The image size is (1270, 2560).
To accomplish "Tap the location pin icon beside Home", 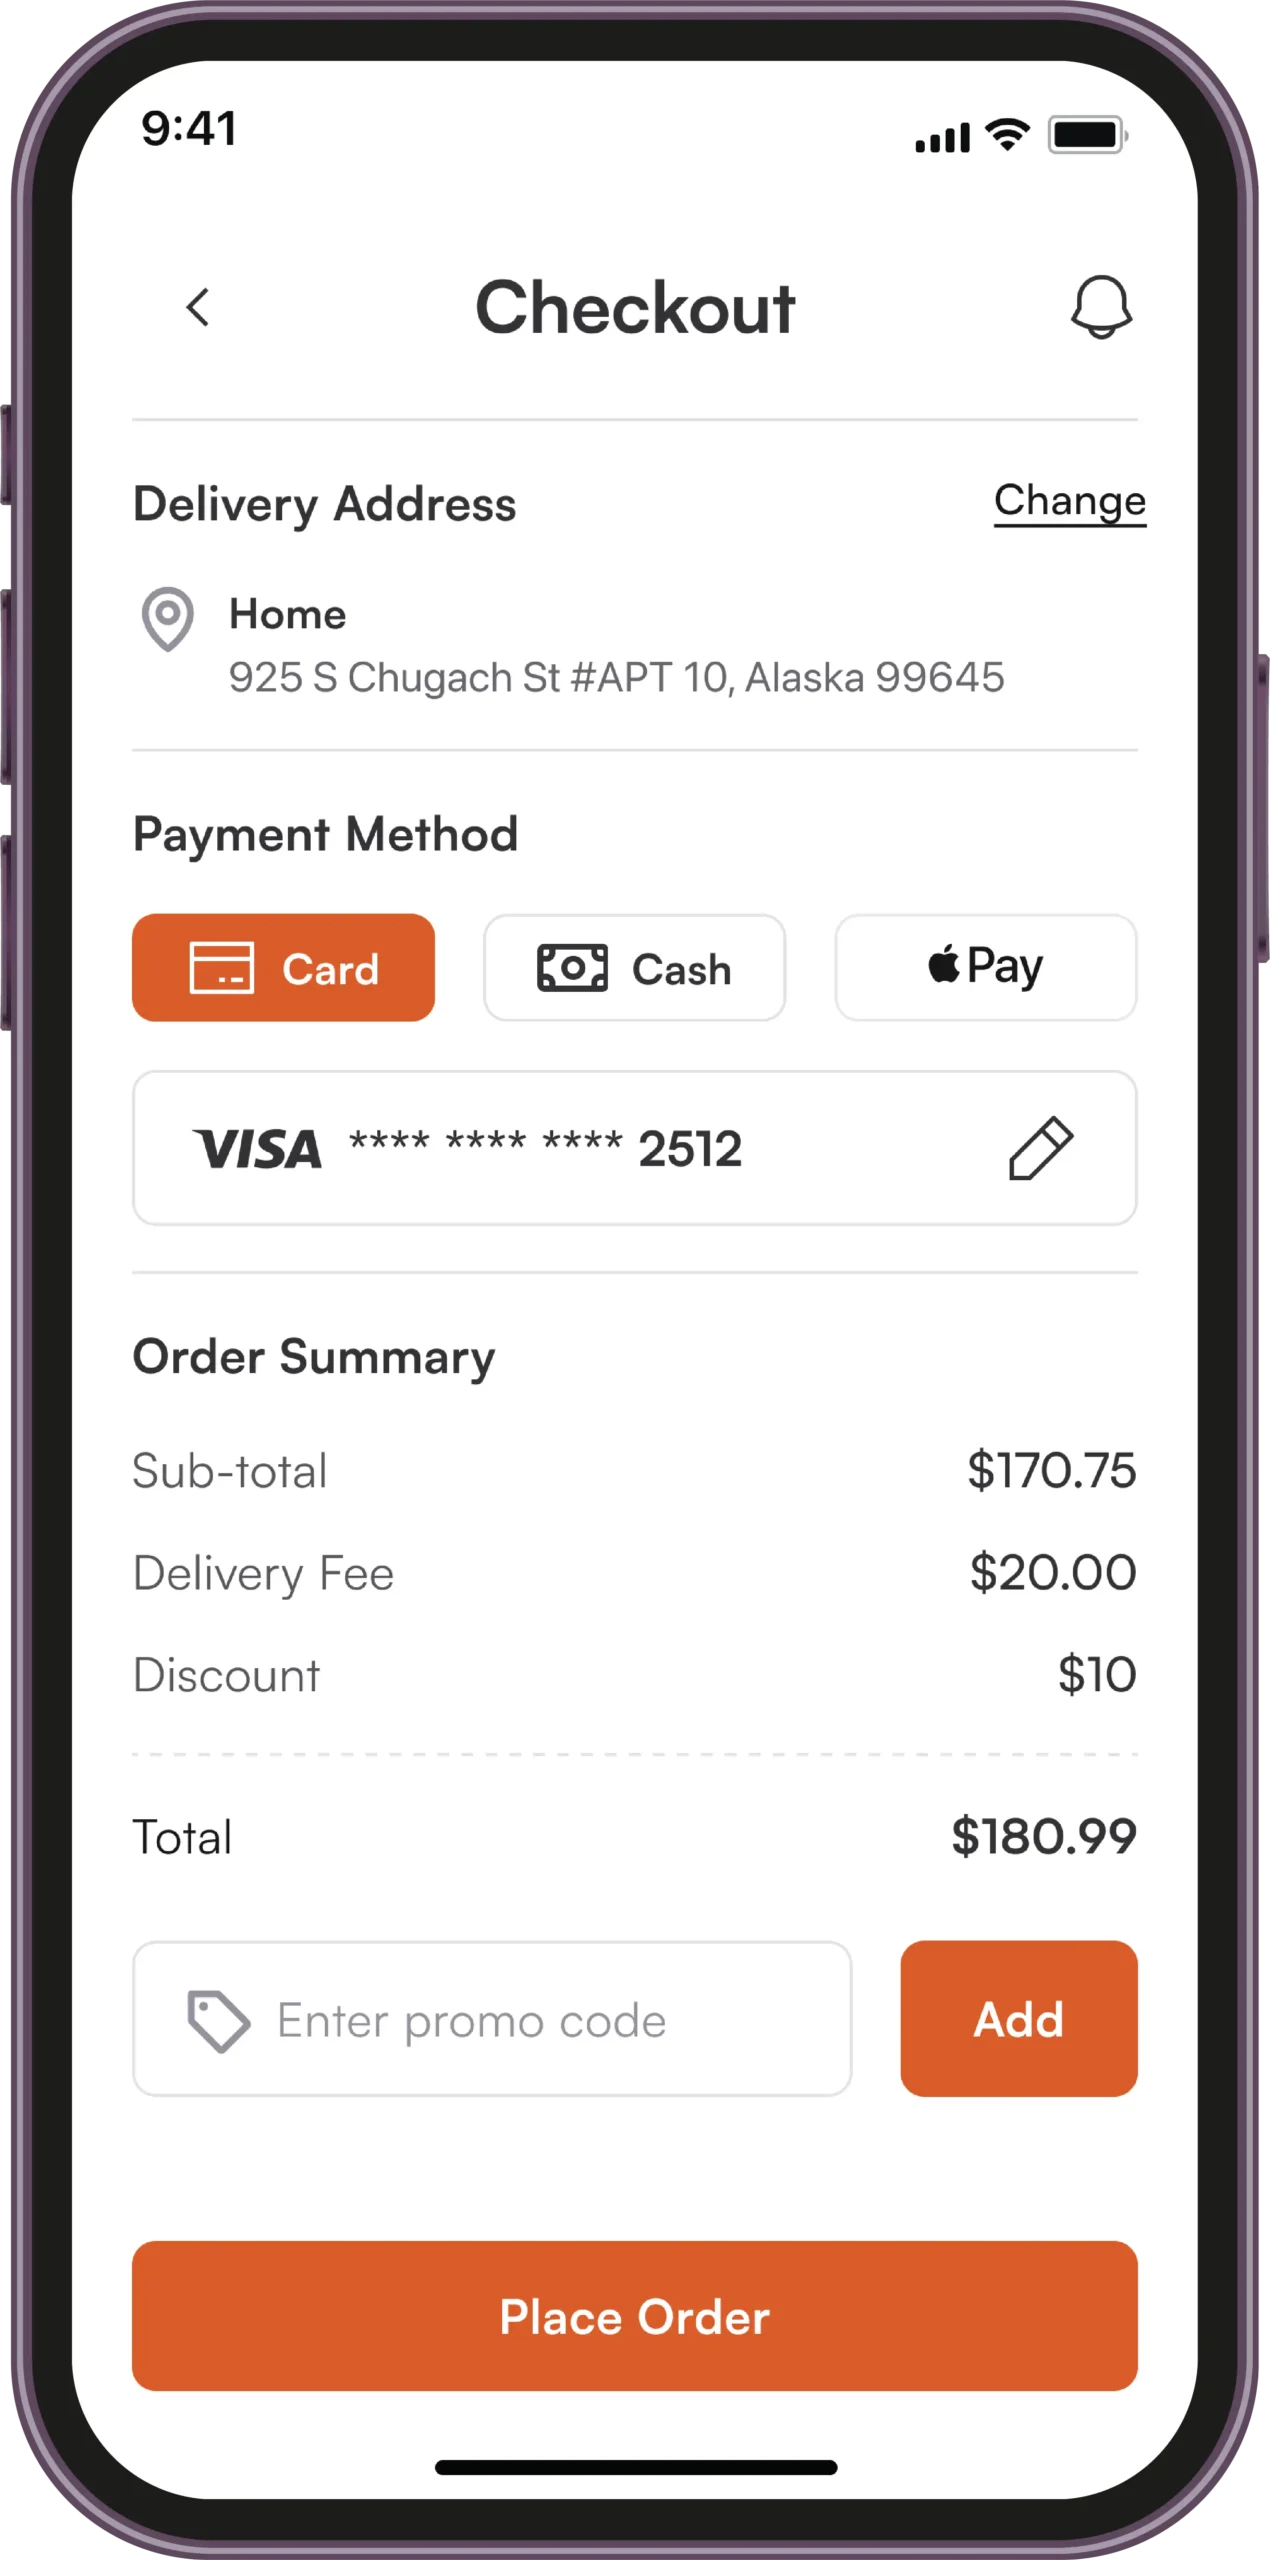I will pyautogui.click(x=168, y=618).
